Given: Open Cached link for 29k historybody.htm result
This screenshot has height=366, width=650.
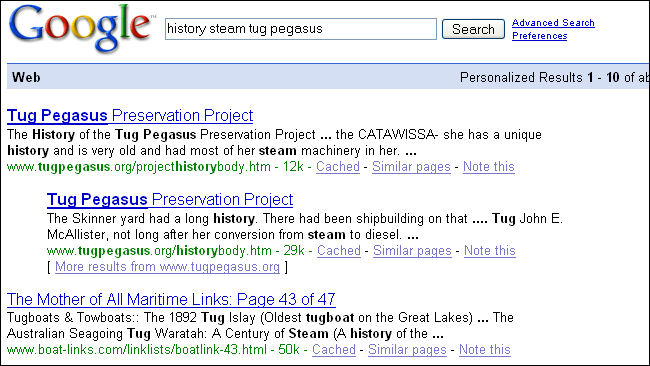Looking at the screenshot, I should click(339, 251).
